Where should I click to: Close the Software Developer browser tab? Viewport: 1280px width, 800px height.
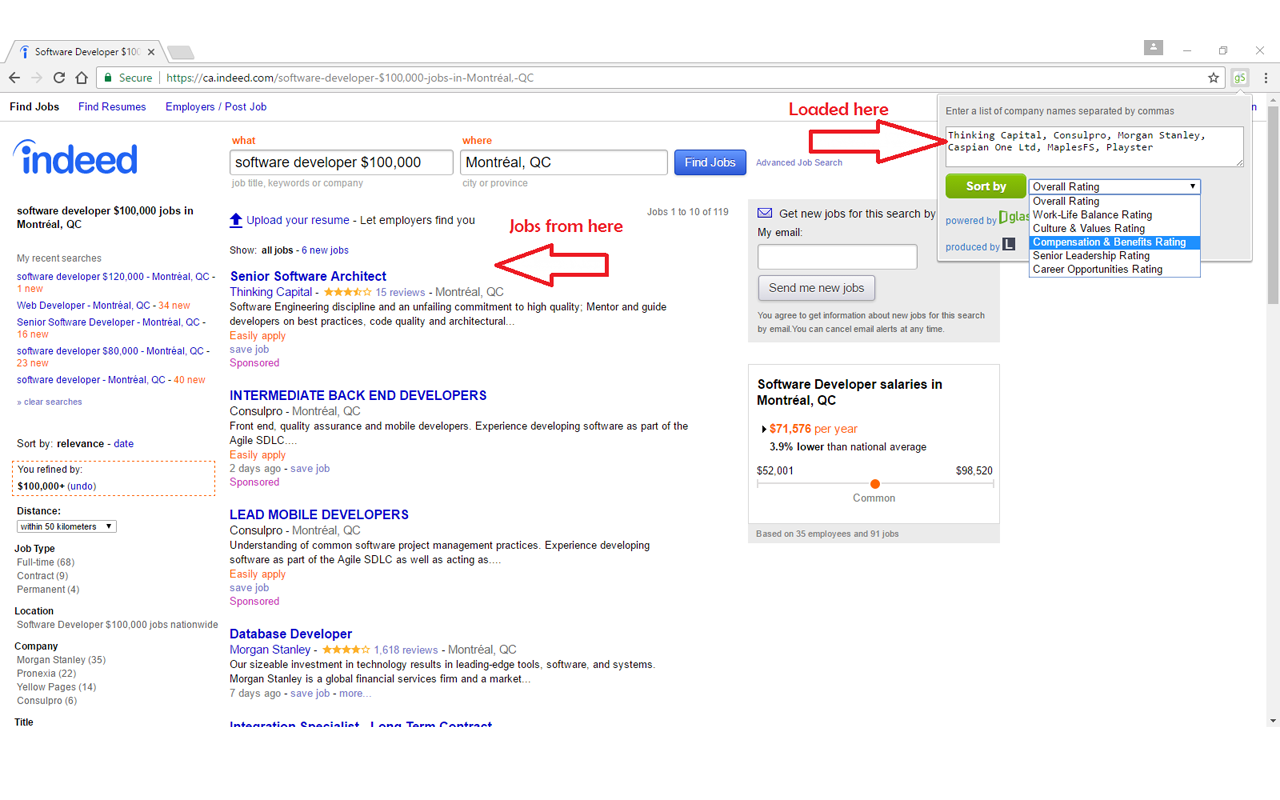coord(152,52)
